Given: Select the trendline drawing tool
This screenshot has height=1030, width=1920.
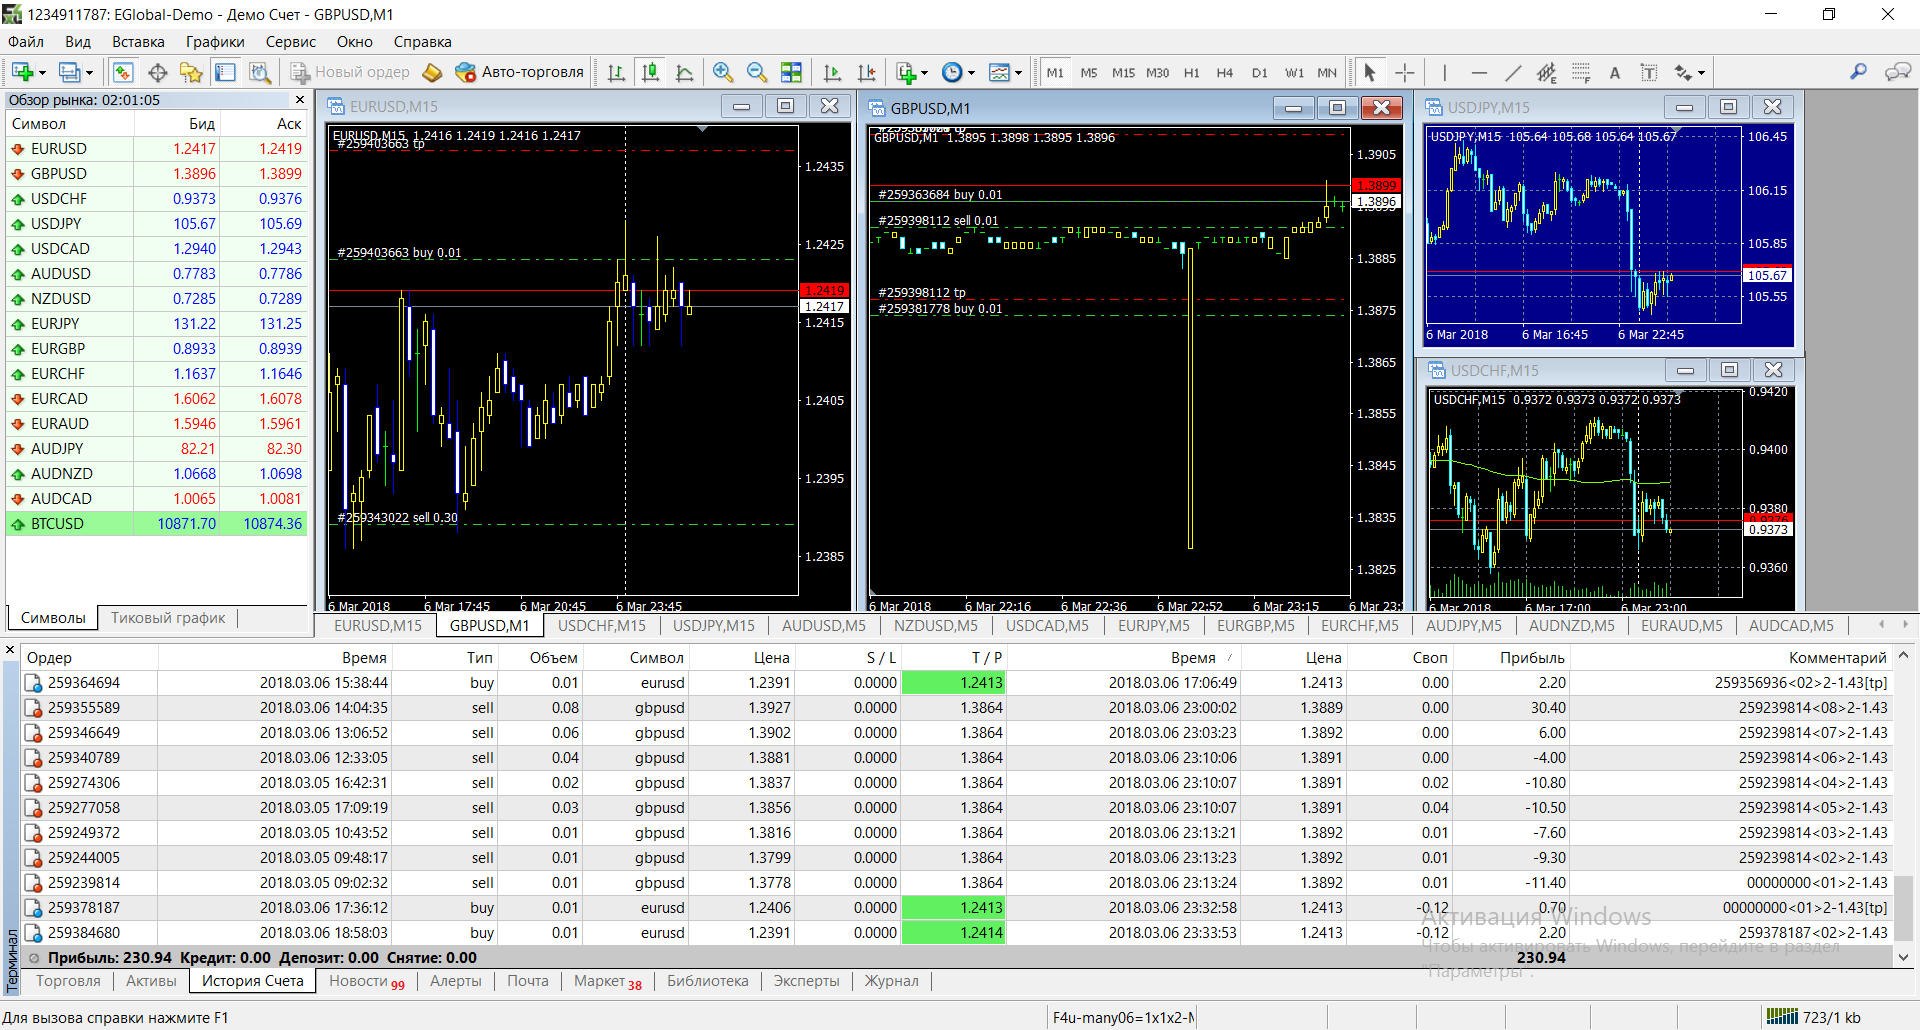Looking at the screenshot, I should (x=1513, y=72).
